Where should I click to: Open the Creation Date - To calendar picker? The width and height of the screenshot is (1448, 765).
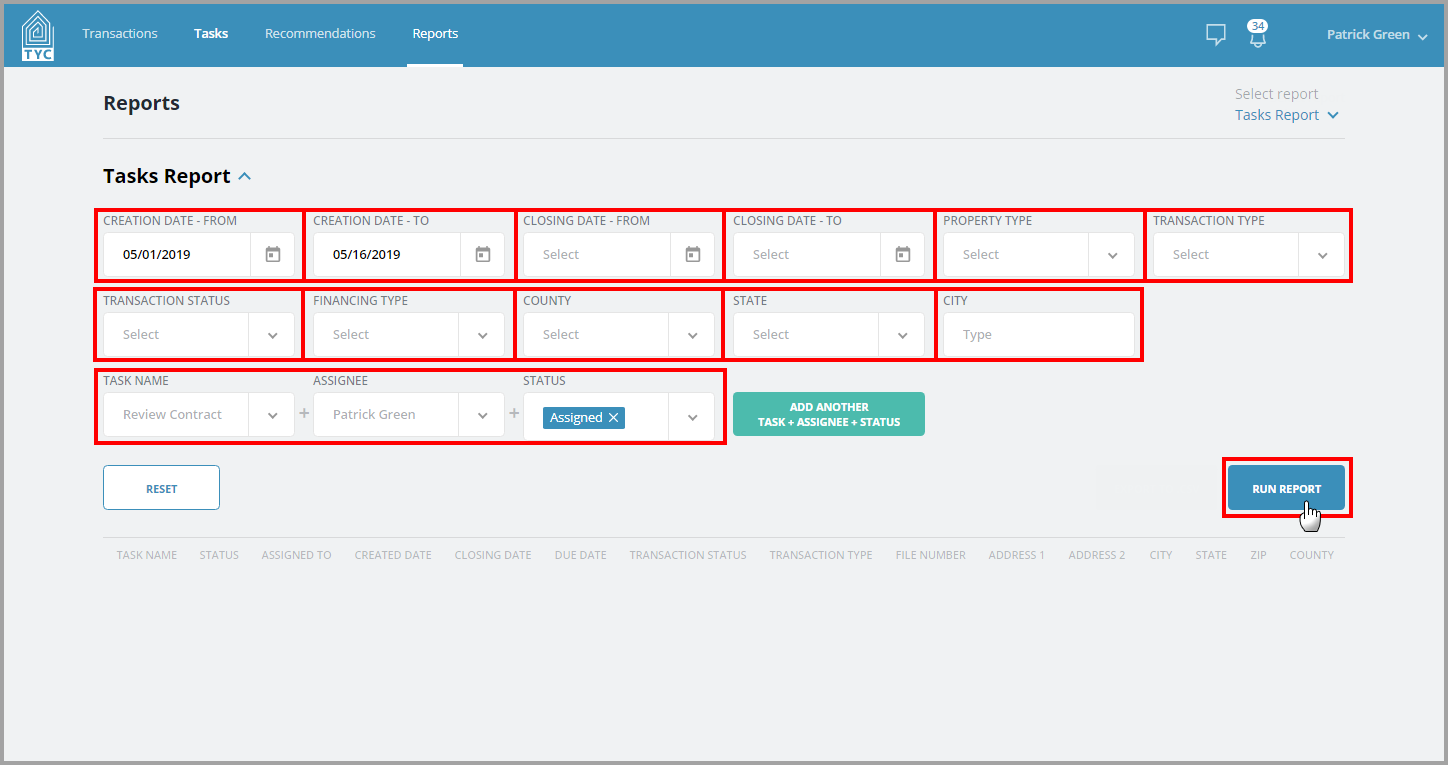[x=482, y=254]
